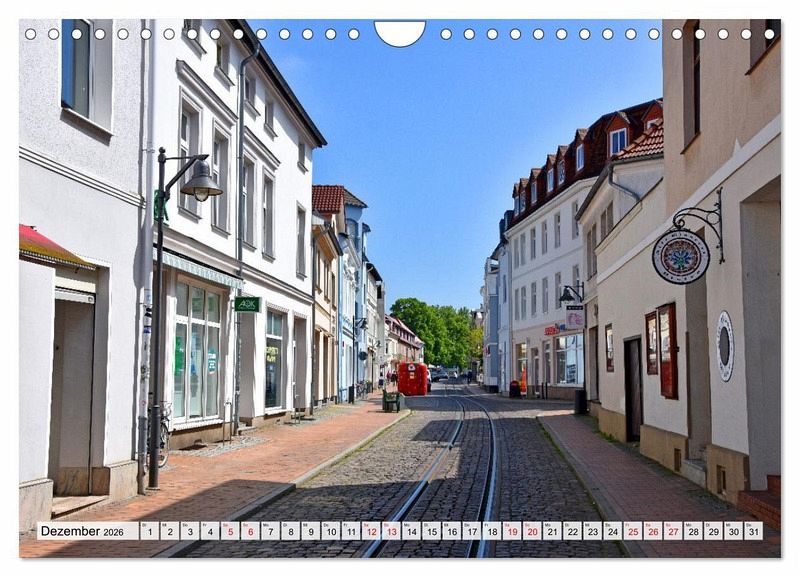
Task: Click the red notice board on right wall
Action: [667, 351]
